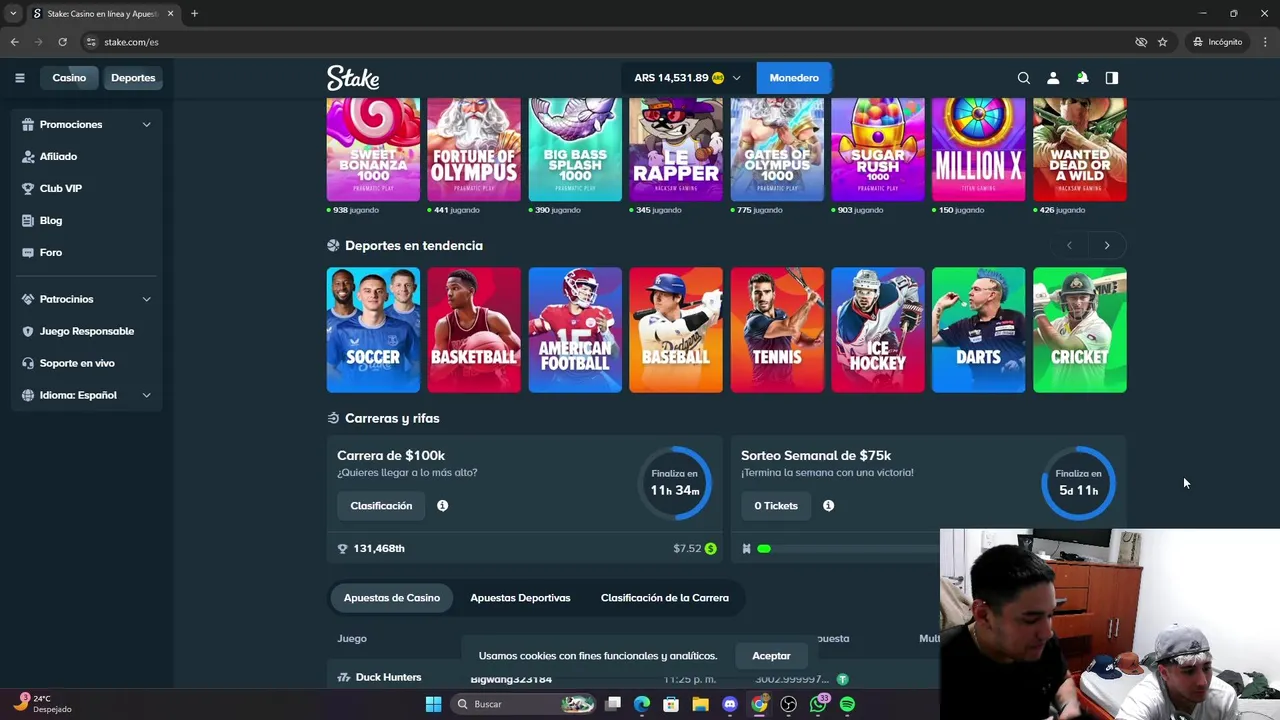Click the view site information icon
The height and width of the screenshot is (720, 1280).
click(x=91, y=42)
